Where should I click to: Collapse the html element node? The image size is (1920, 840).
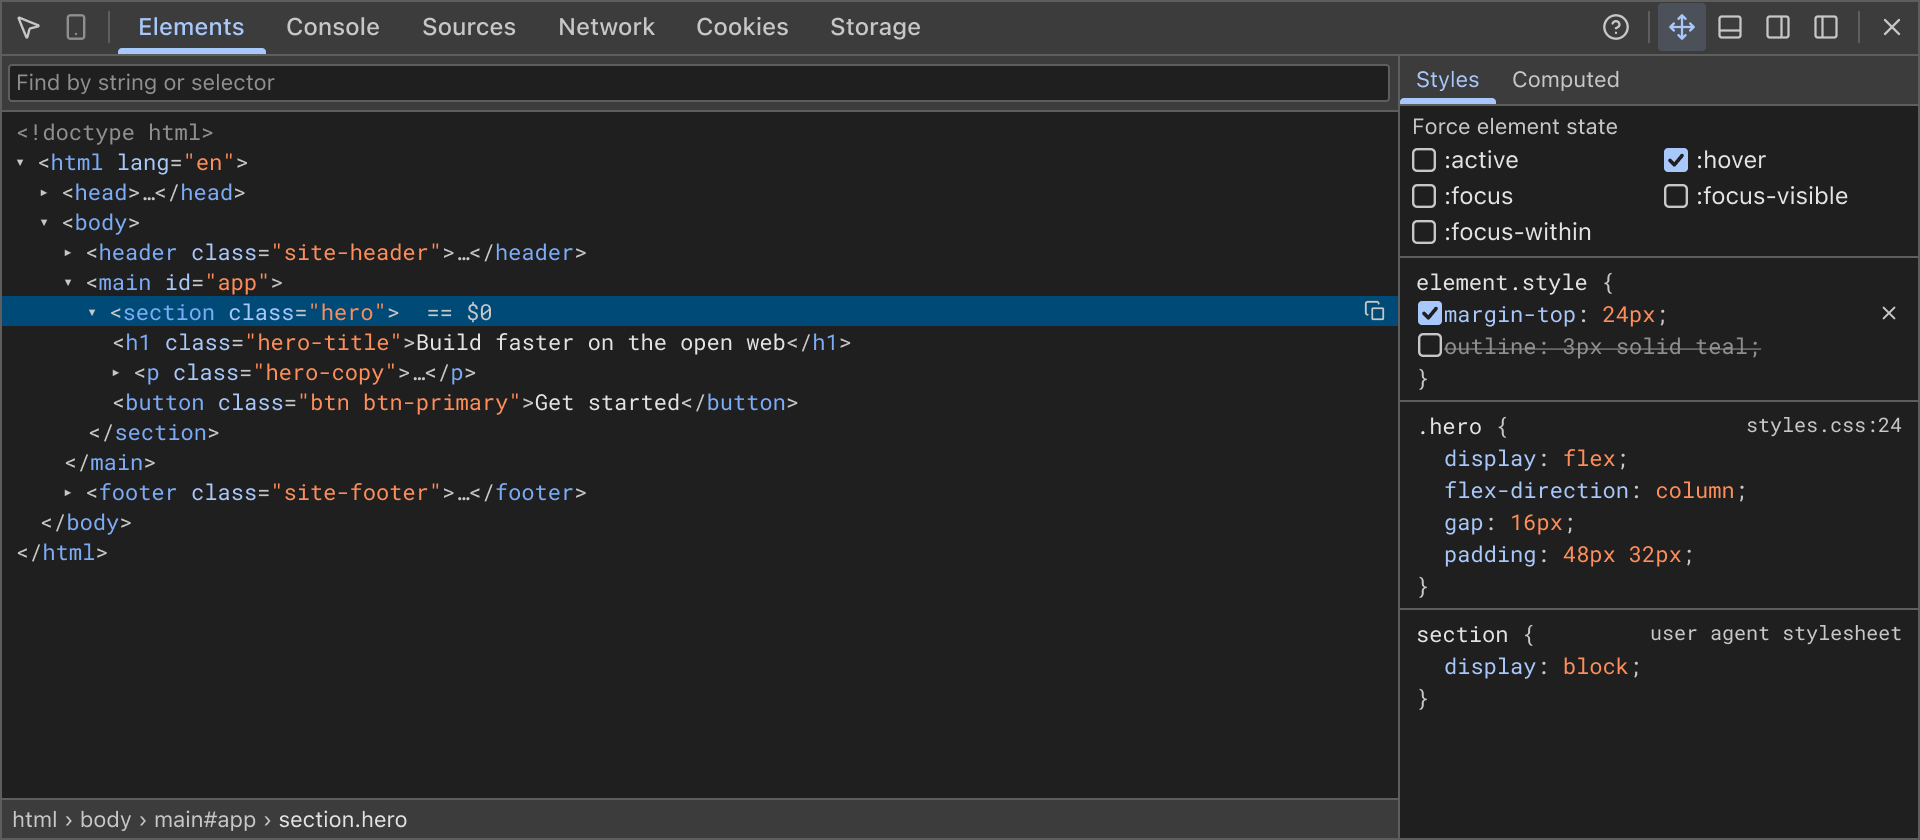point(20,162)
